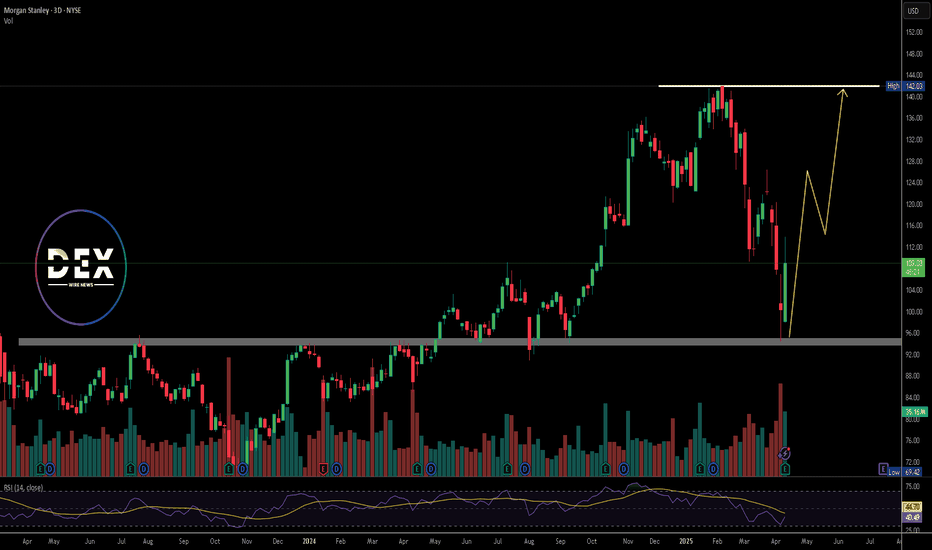This screenshot has width=932, height=550.
Task: Click the 35.16M volume value label
Action: point(914,411)
